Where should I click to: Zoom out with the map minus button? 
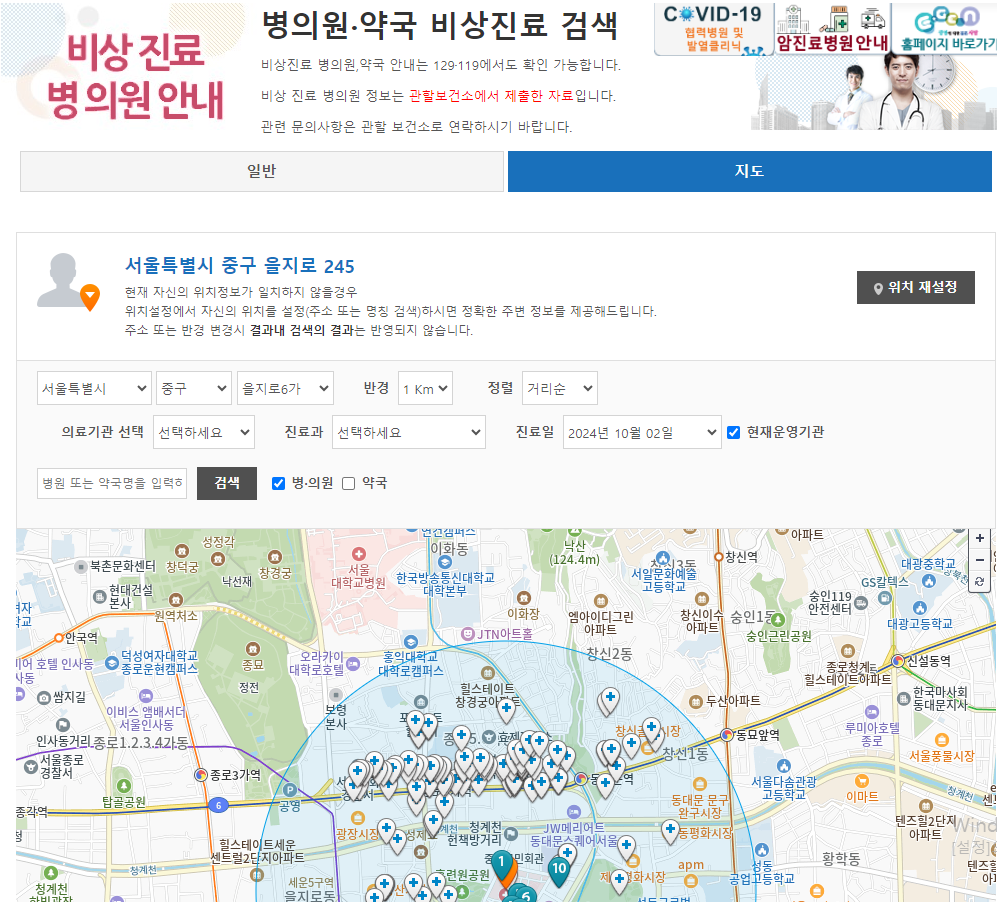[x=980, y=560]
